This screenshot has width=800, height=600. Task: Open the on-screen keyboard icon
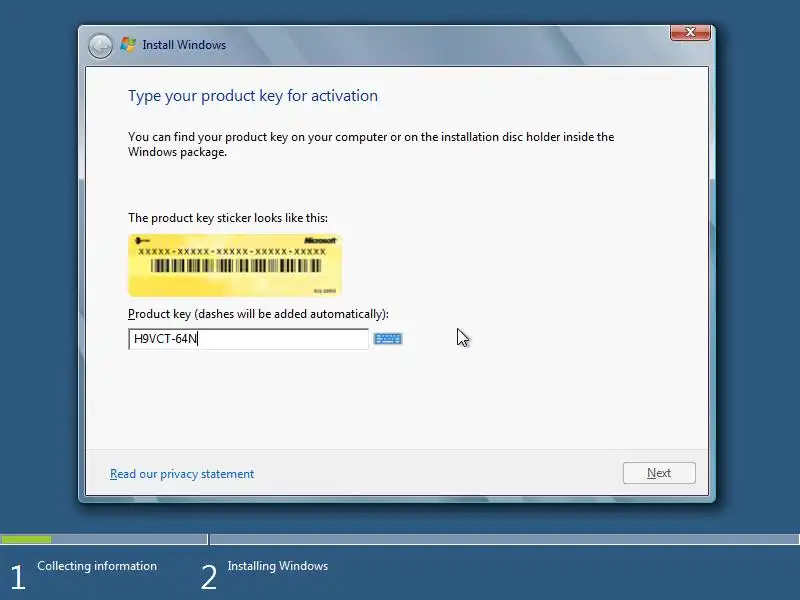click(388, 339)
